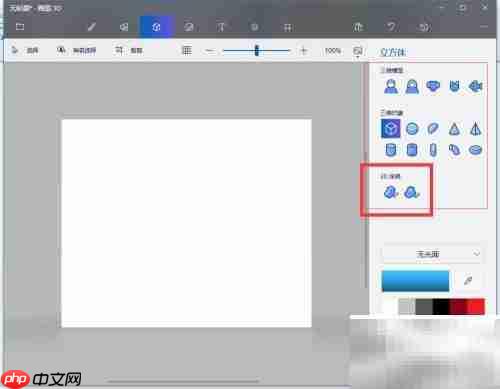Open the Canvas tool
Viewport: 500px width, 389px height.
[287, 27]
